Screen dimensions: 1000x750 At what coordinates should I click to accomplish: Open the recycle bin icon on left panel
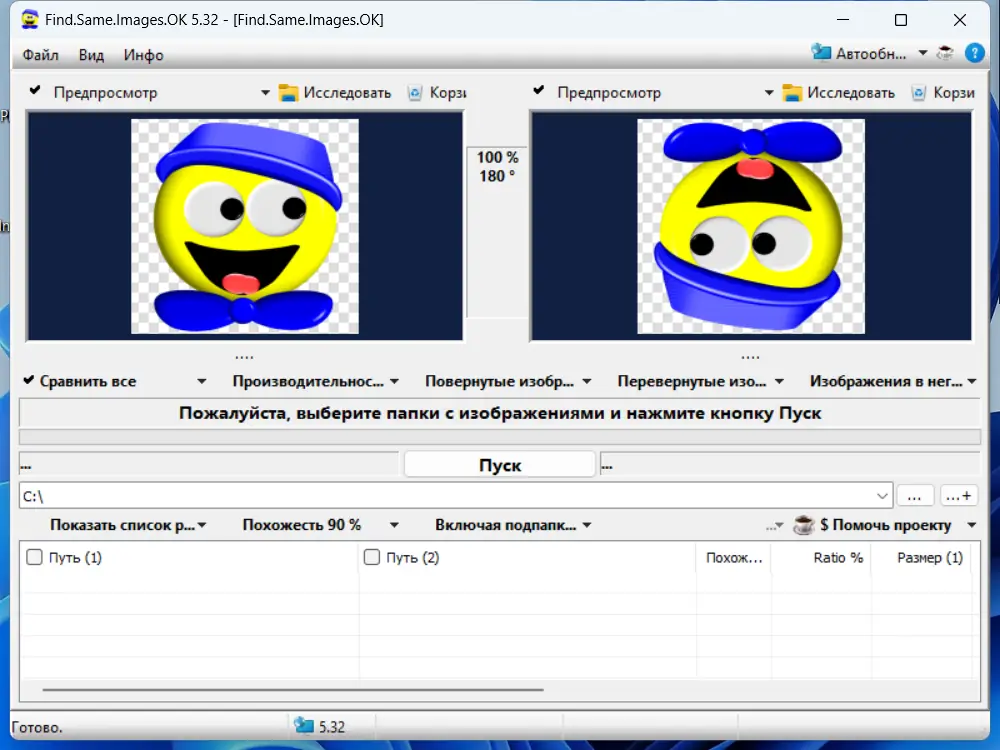coord(414,92)
